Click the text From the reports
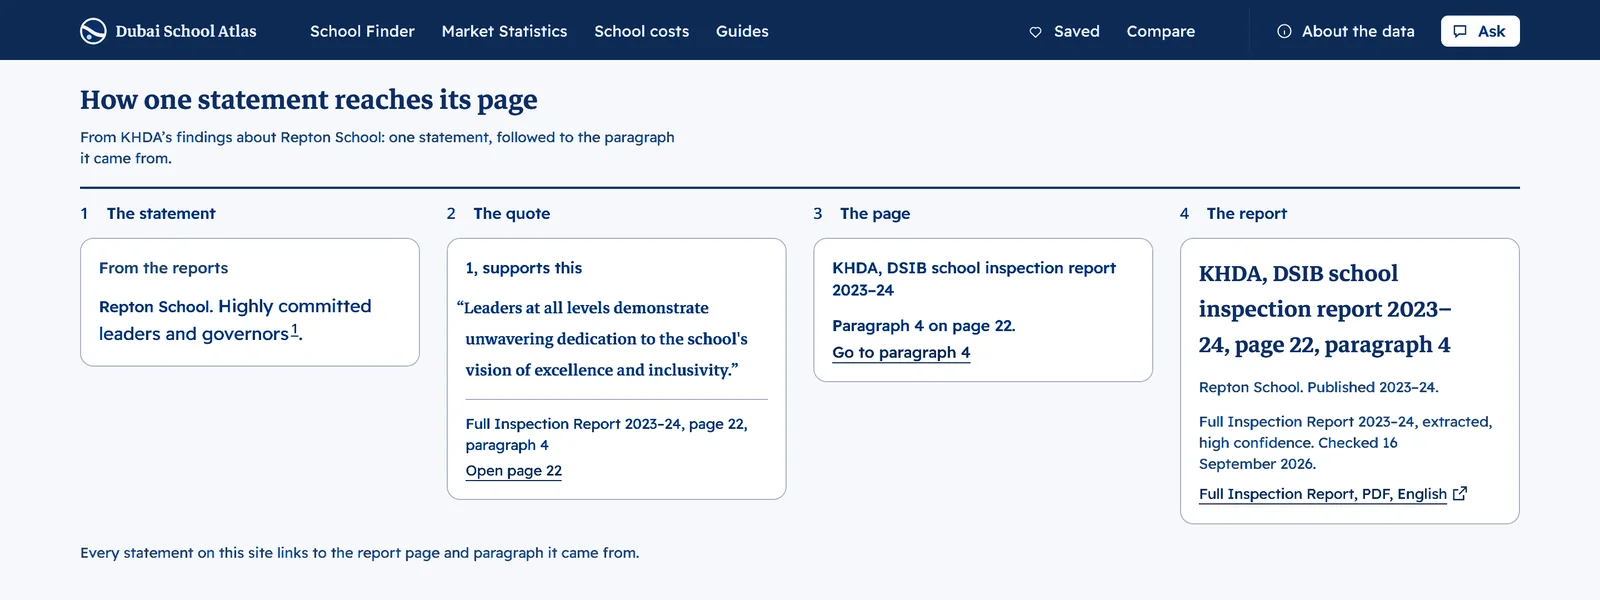Image resolution: width=1600 pixels, height=600 pixels. [x=163, y=268]
